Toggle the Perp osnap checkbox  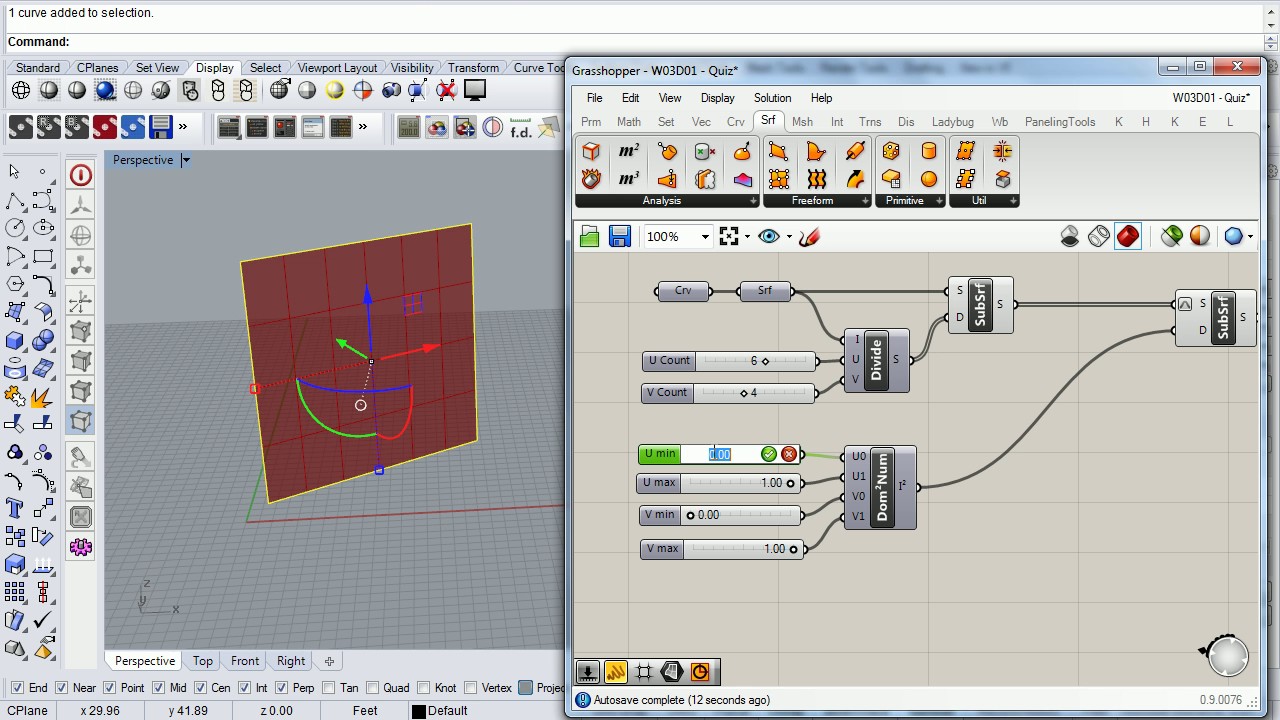(x=281, y=688)
